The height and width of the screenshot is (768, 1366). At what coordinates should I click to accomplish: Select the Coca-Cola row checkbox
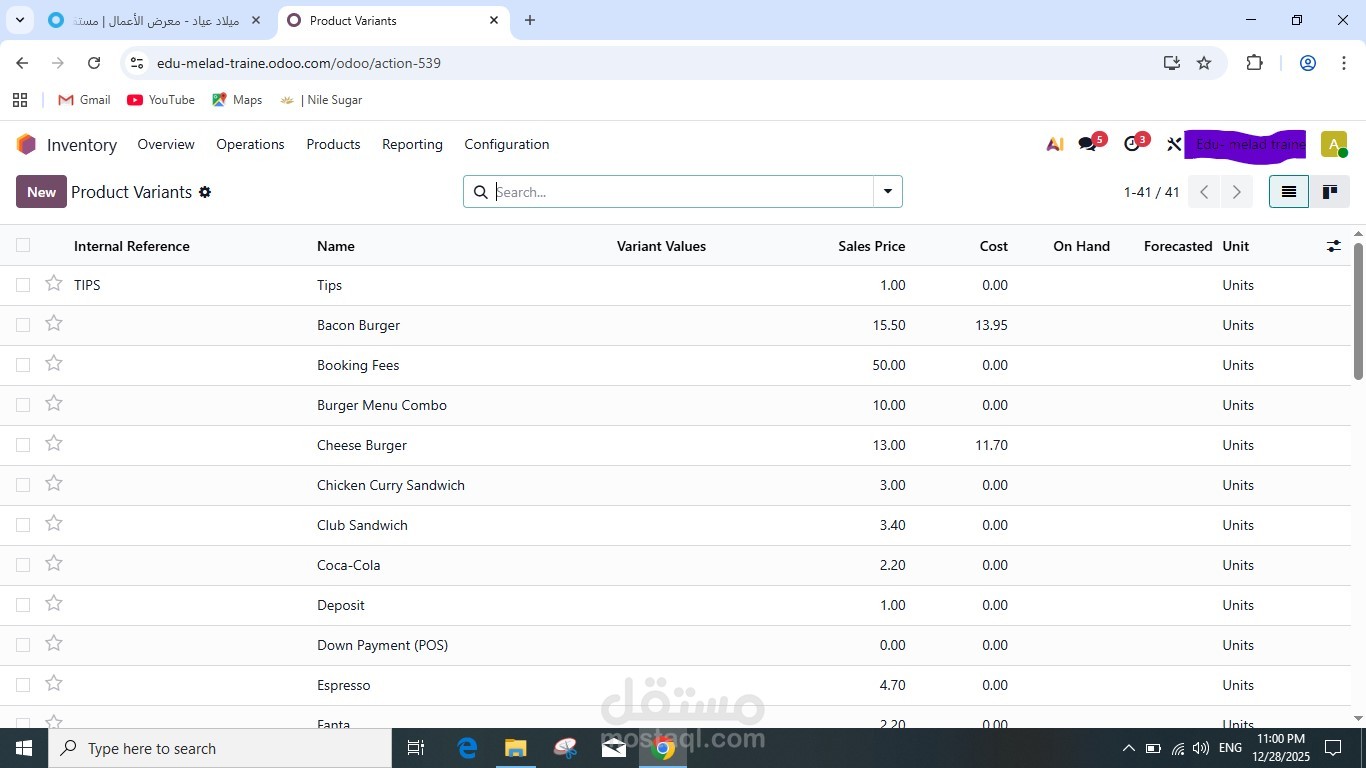pos(23,565)
